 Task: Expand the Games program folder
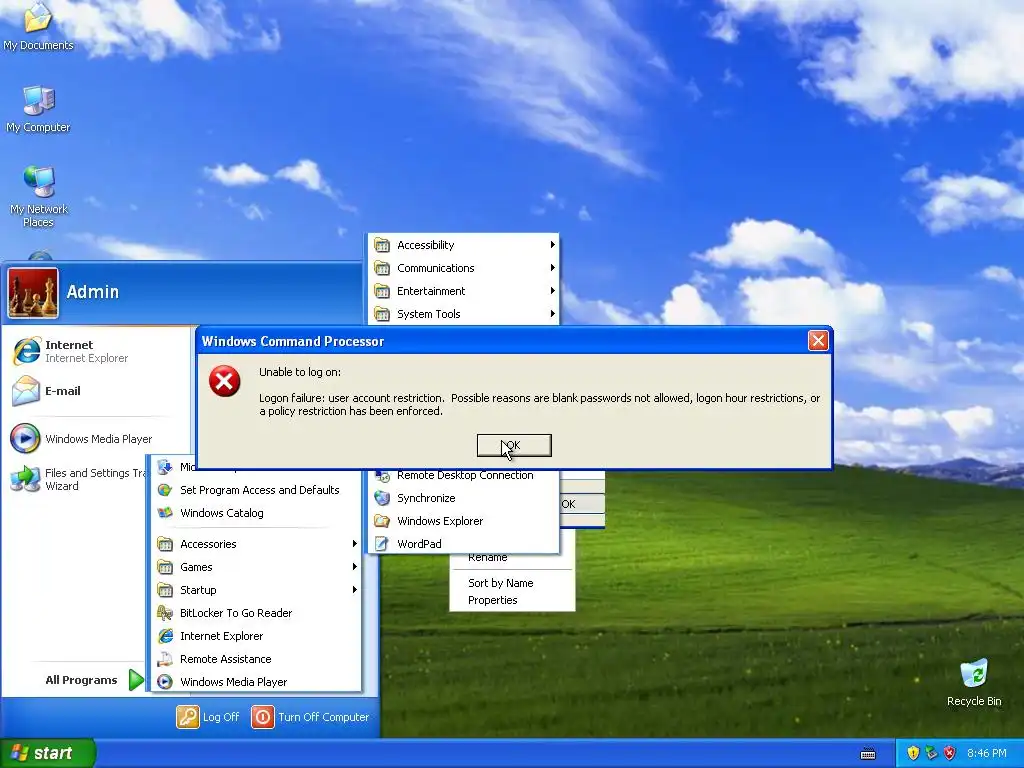point(257,567)
